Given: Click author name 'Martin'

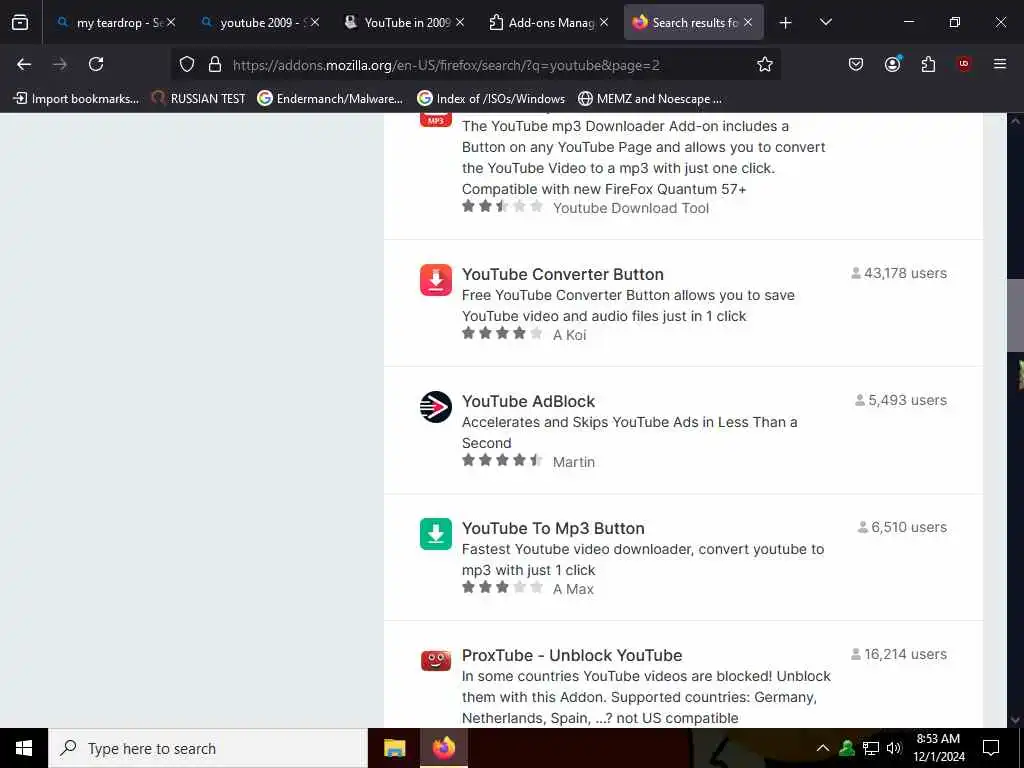Looking at the screenshot, I should pos(573,462).
